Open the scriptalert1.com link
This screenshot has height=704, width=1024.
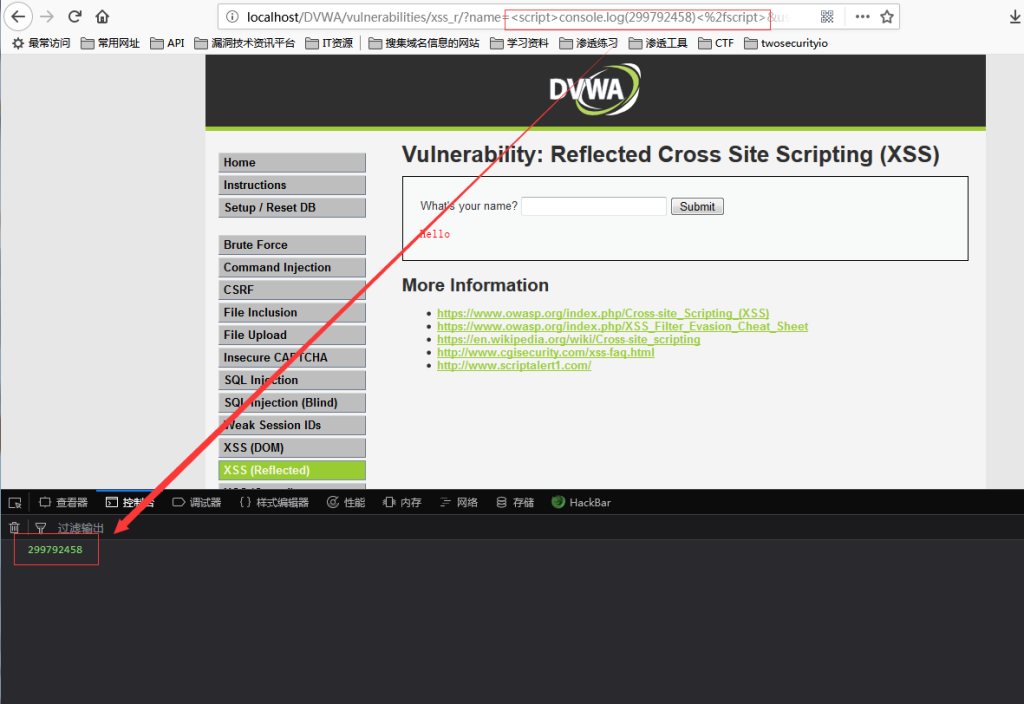(514, 366)
